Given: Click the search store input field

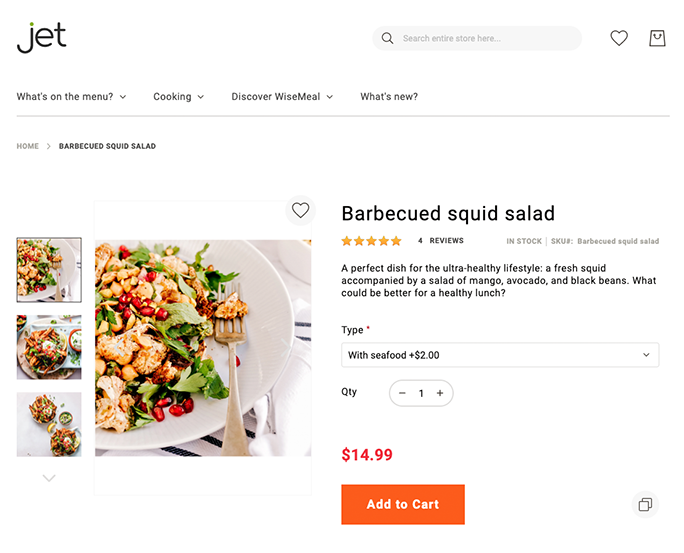Looking at the screenshot, I should coord(485,39).
